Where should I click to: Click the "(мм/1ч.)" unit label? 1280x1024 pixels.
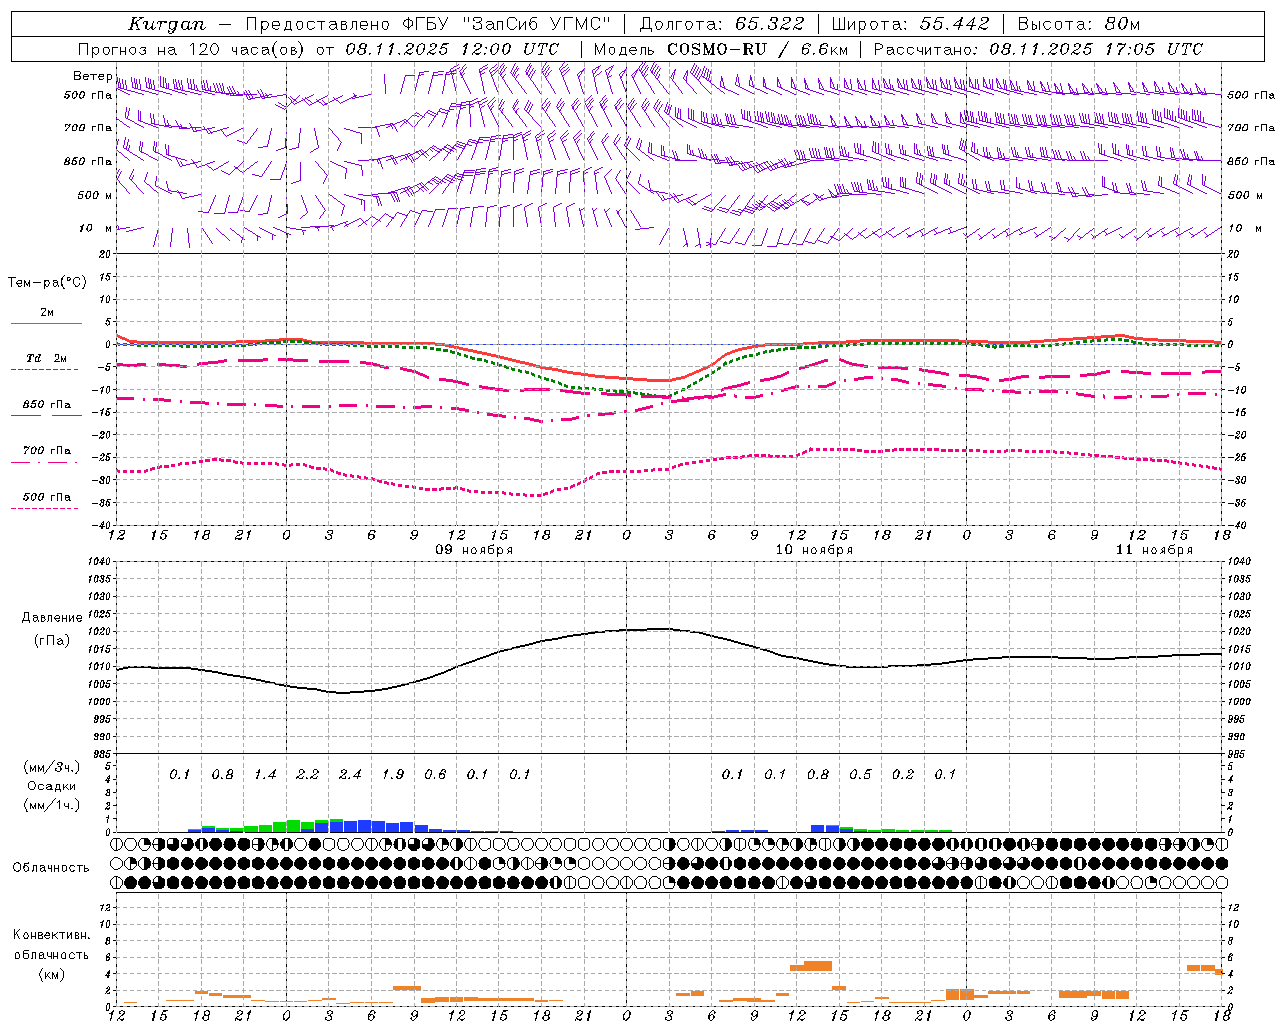pos(52,806)
